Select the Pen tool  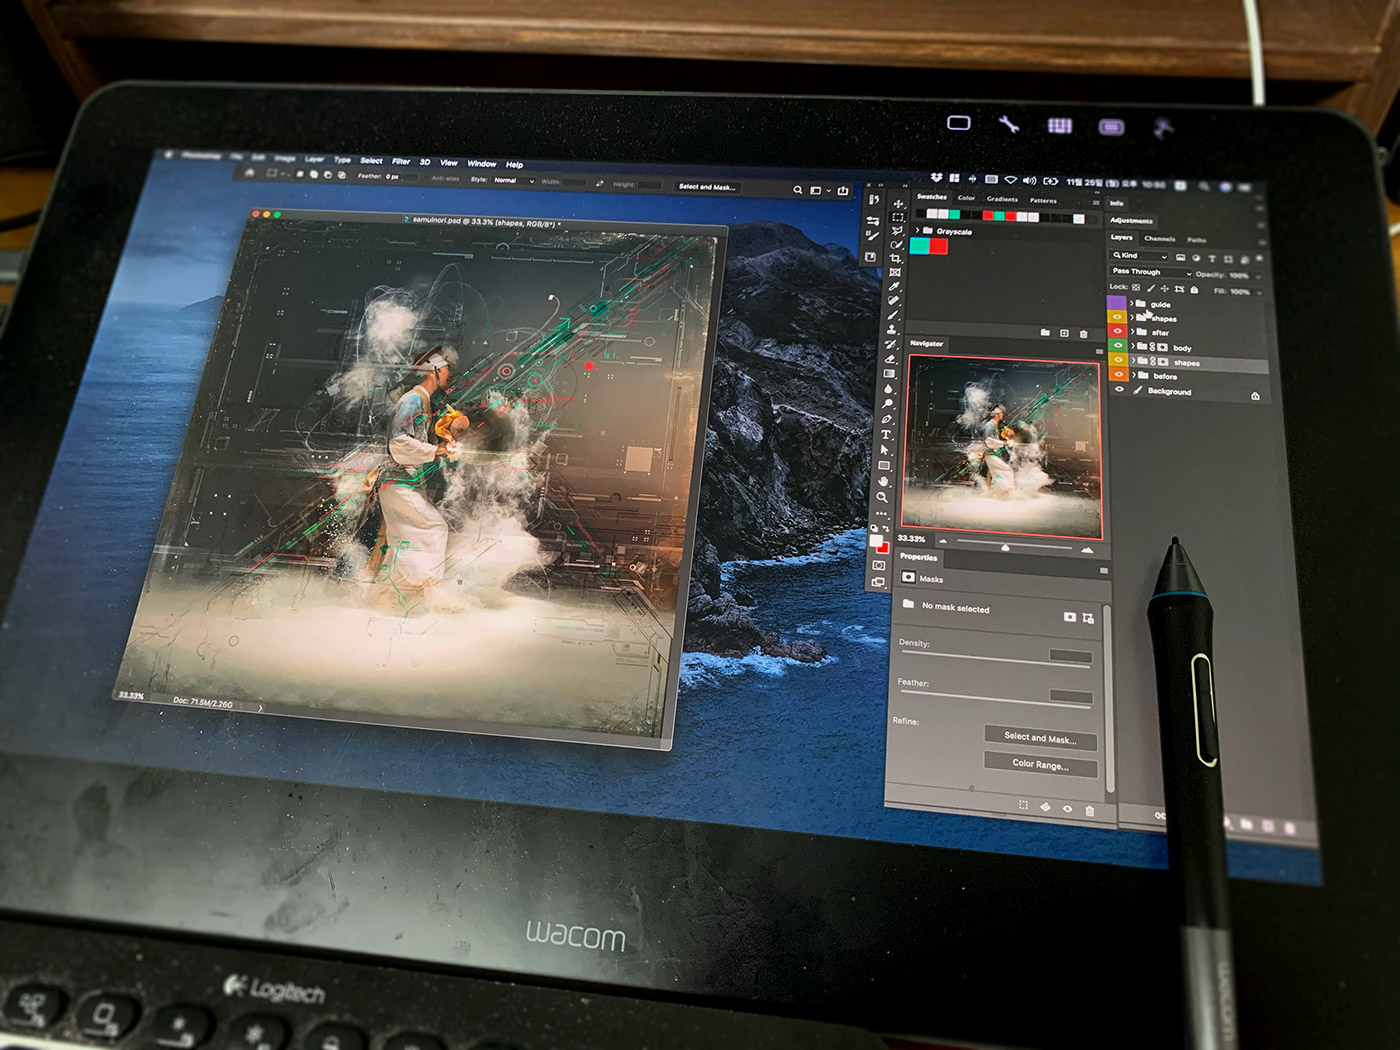[886, 420]
